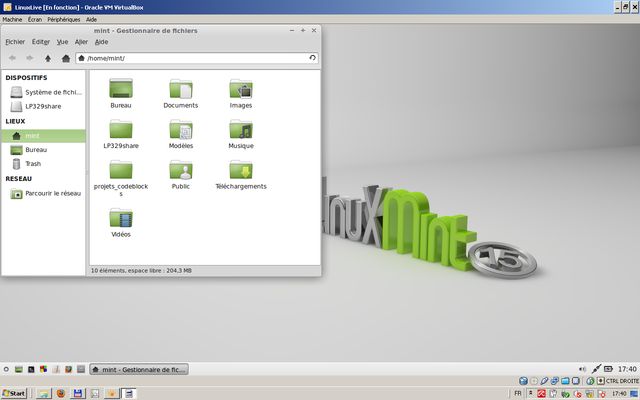Open the file manager Aide menu
Image resolution: width=640 pixels, height=400 pixels.
tap(101, 42)
